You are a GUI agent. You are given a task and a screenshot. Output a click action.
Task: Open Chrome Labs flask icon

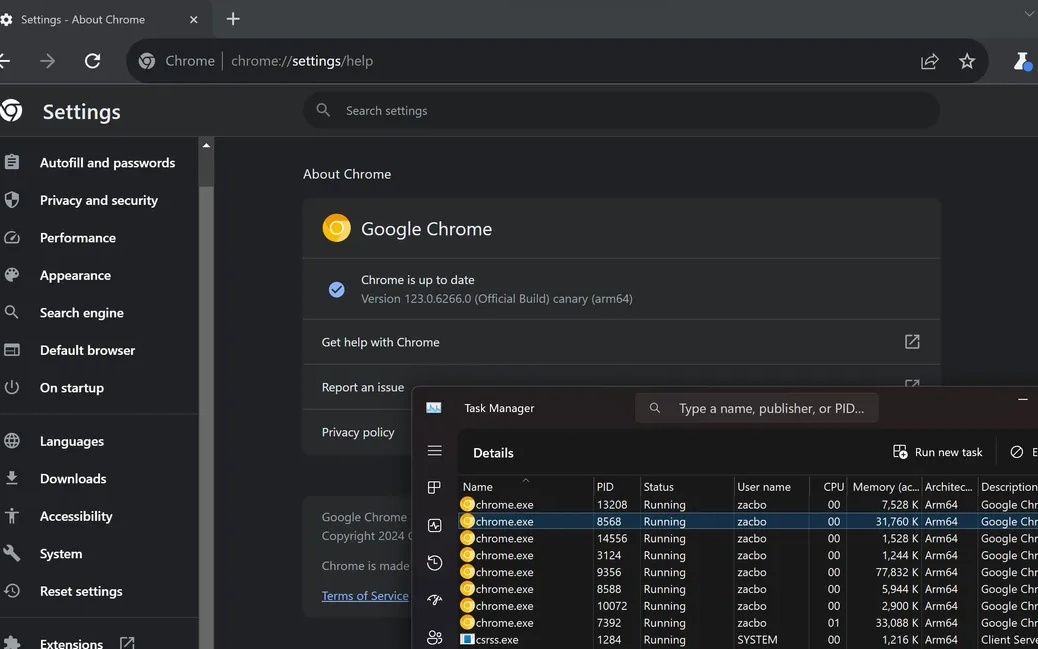tap(1023, 61)
